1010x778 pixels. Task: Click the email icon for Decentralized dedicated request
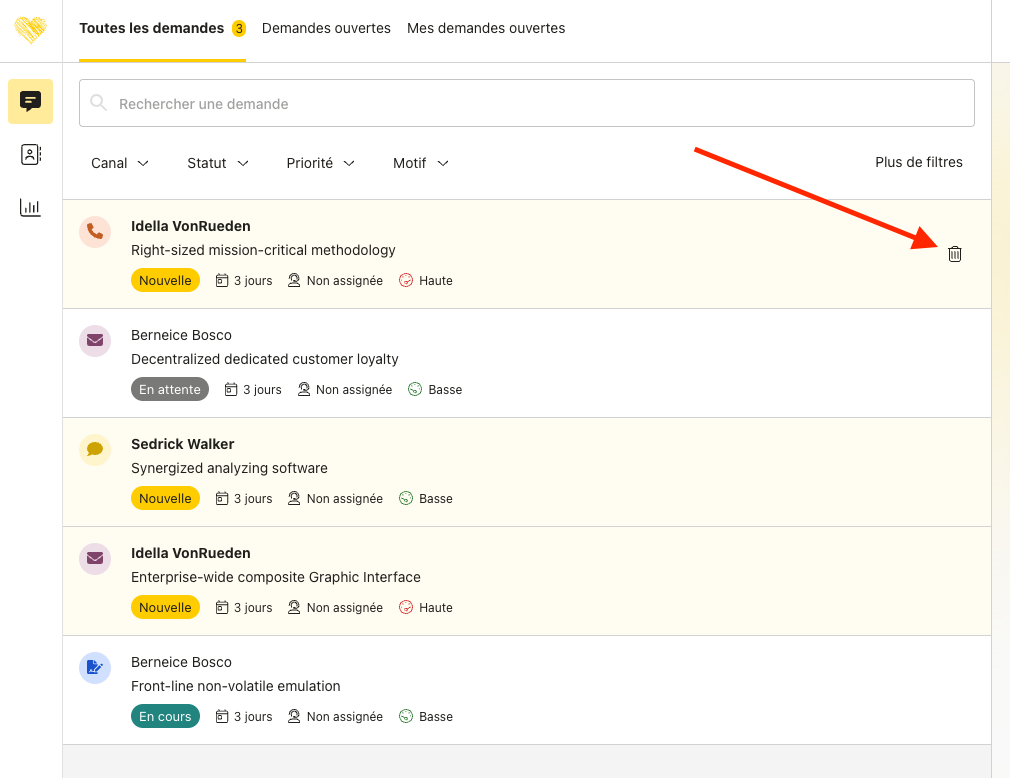click(95, 341)
